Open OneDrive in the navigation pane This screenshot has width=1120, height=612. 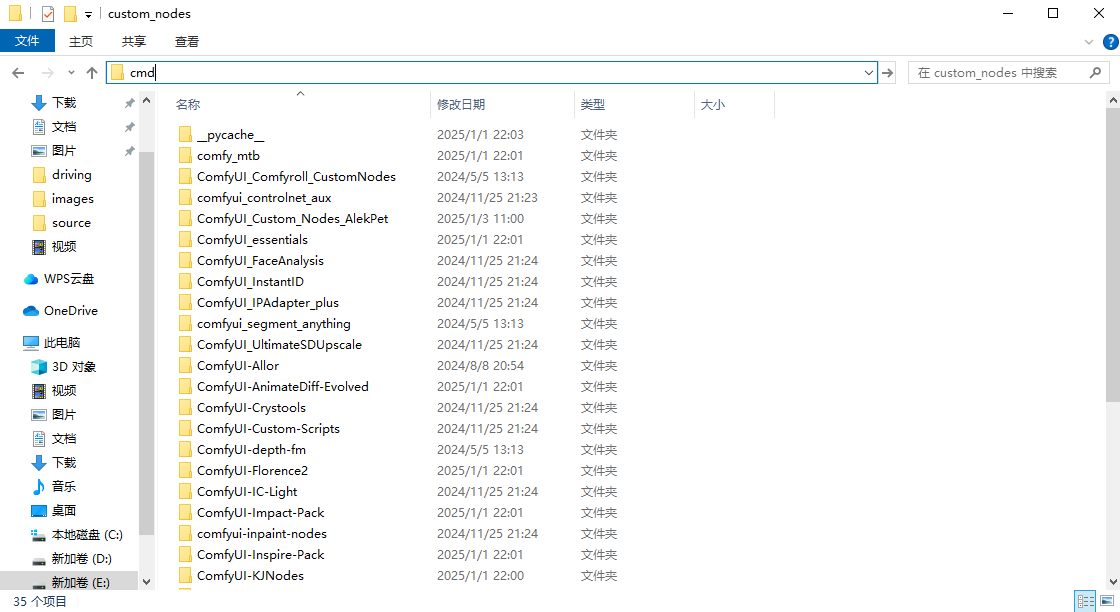tap(70, 311)
